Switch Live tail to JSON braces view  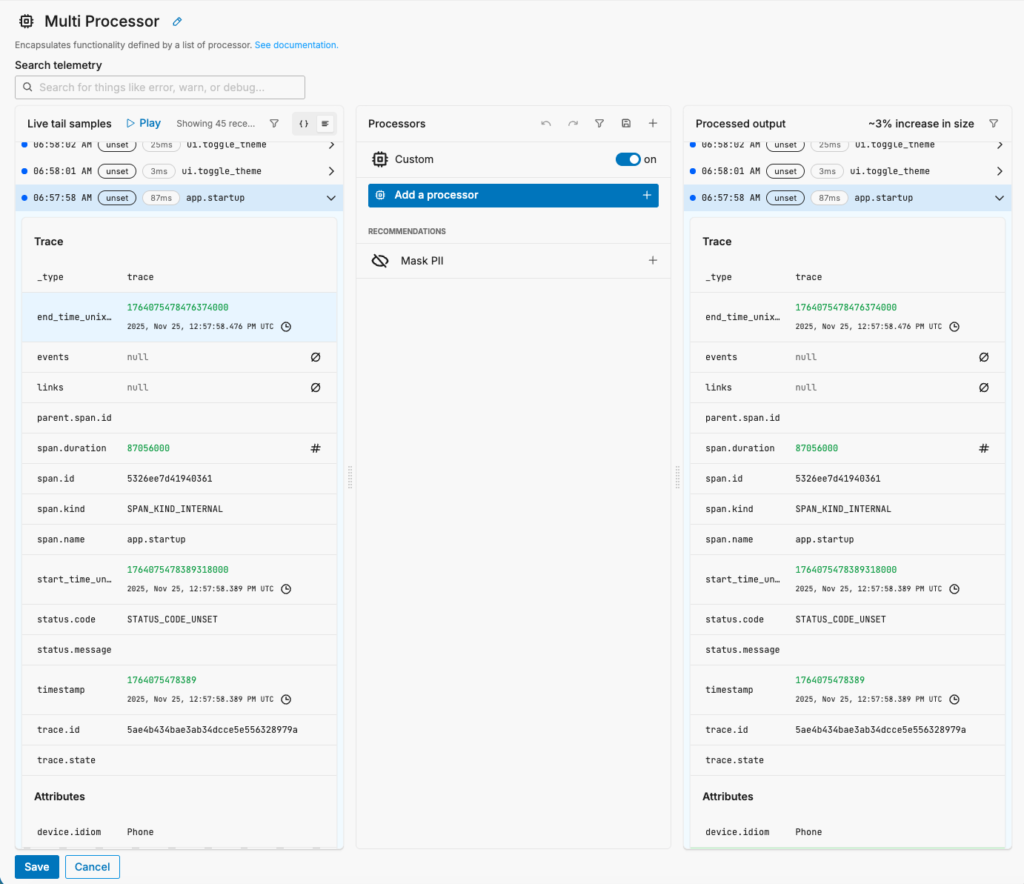click(304, 124)
